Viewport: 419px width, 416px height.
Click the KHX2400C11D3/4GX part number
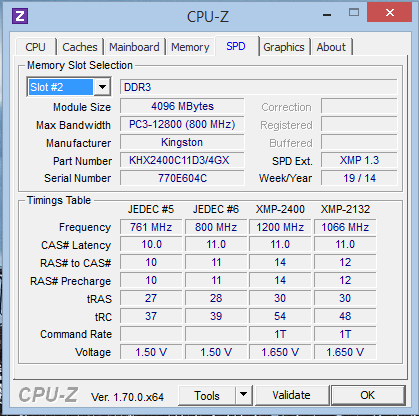(x=182, y=160)
